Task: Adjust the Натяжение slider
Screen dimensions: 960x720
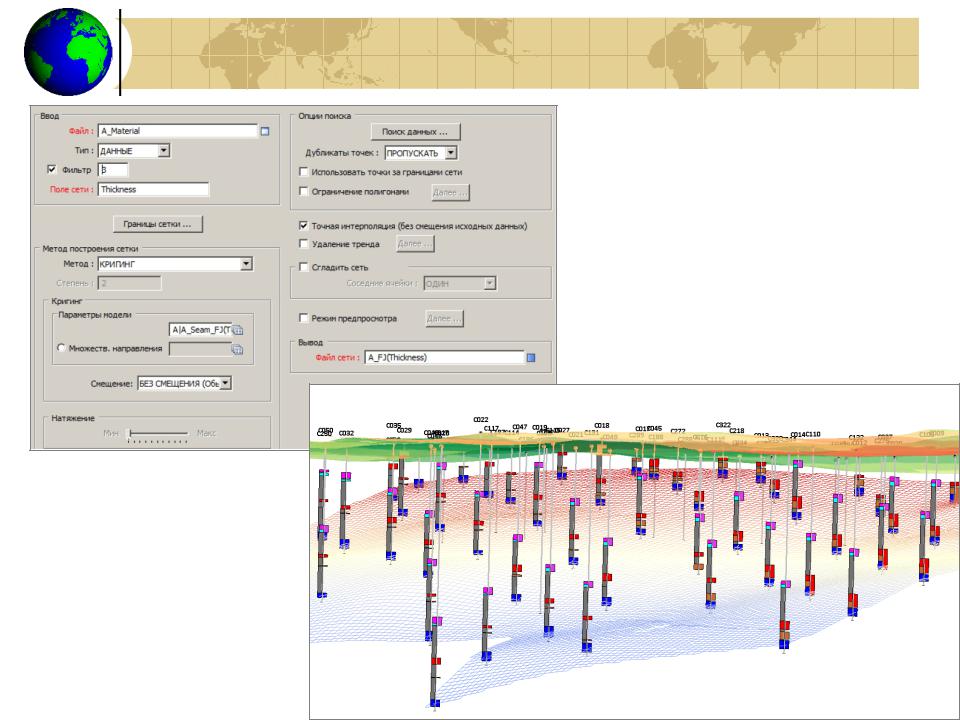Action: pyautogui.click(x=158, y=434)
